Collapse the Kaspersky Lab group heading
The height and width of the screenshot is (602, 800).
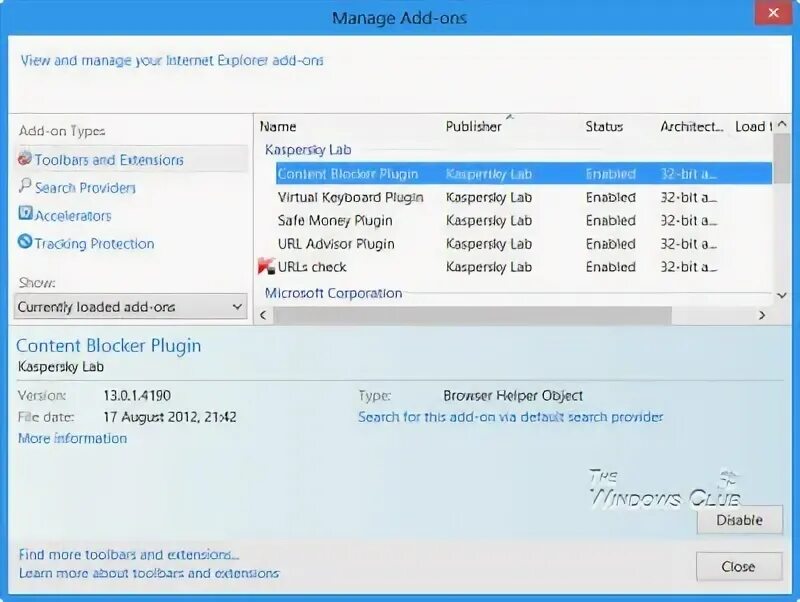click(x=308, y=149)
